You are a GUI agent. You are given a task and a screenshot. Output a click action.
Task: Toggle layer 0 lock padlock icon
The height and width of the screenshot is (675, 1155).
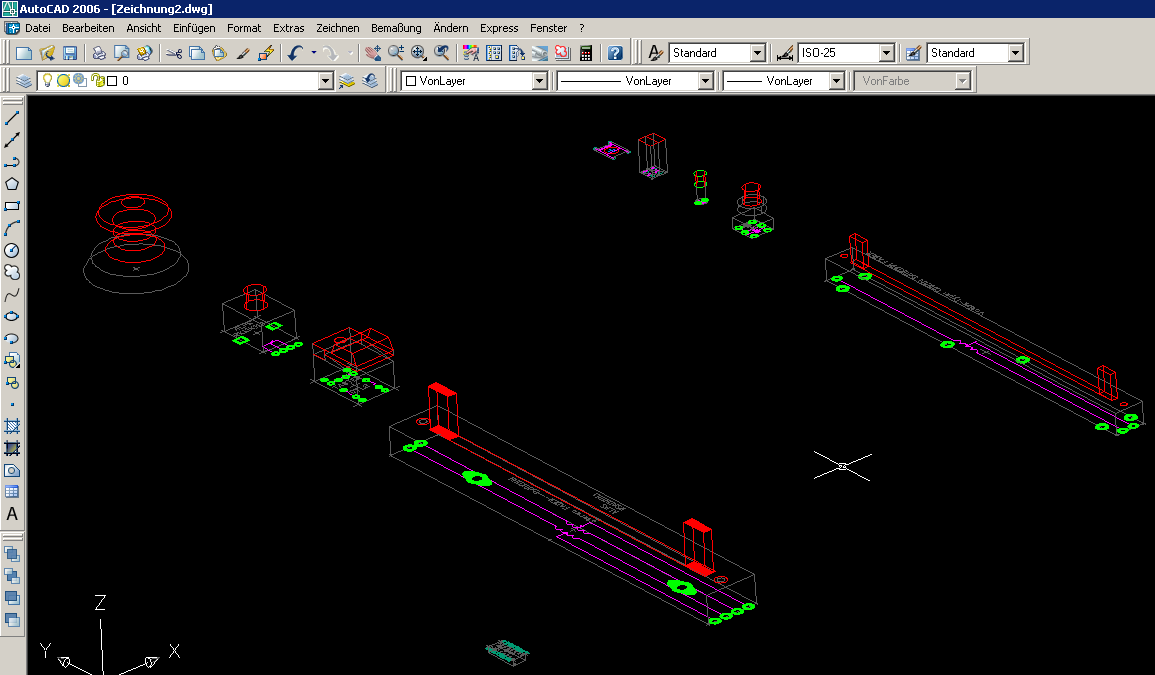click(x=97, y=81)
